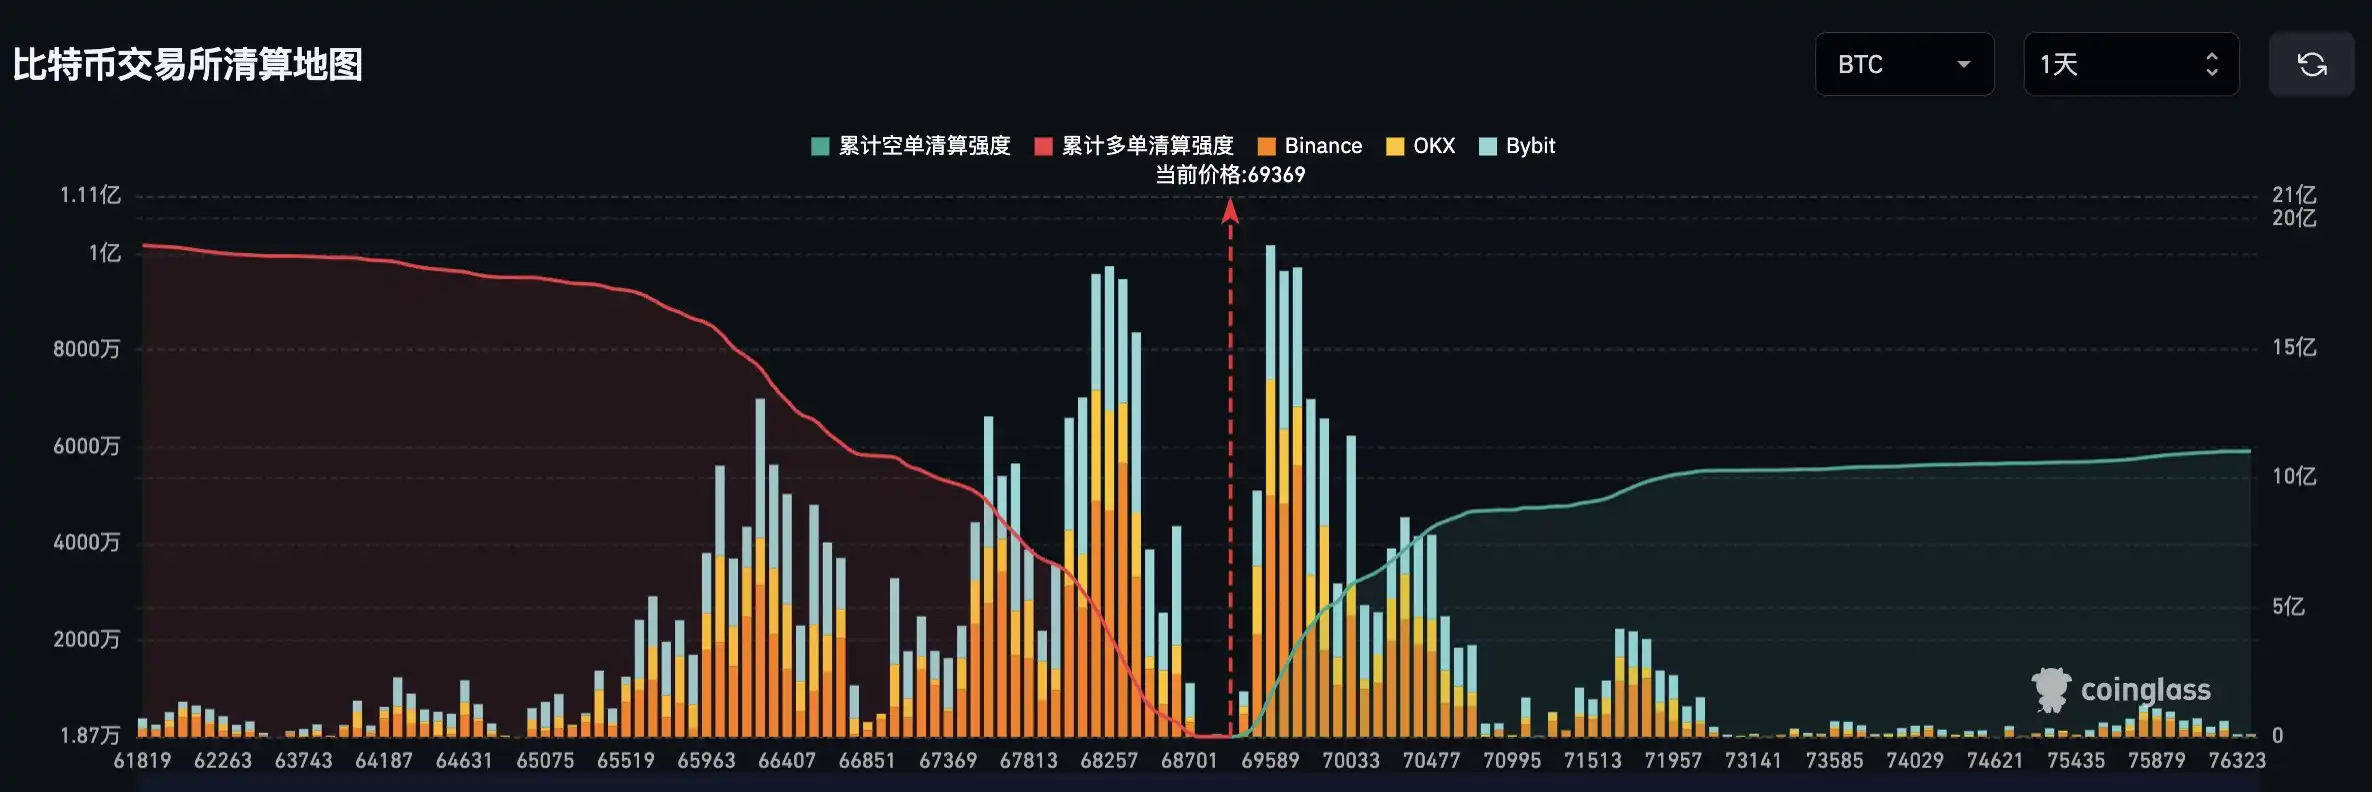The width and height of the screenshot is (2372, 792).
Task: Click the BTC dropdown arrow
Action: (x=1963, y=65)
